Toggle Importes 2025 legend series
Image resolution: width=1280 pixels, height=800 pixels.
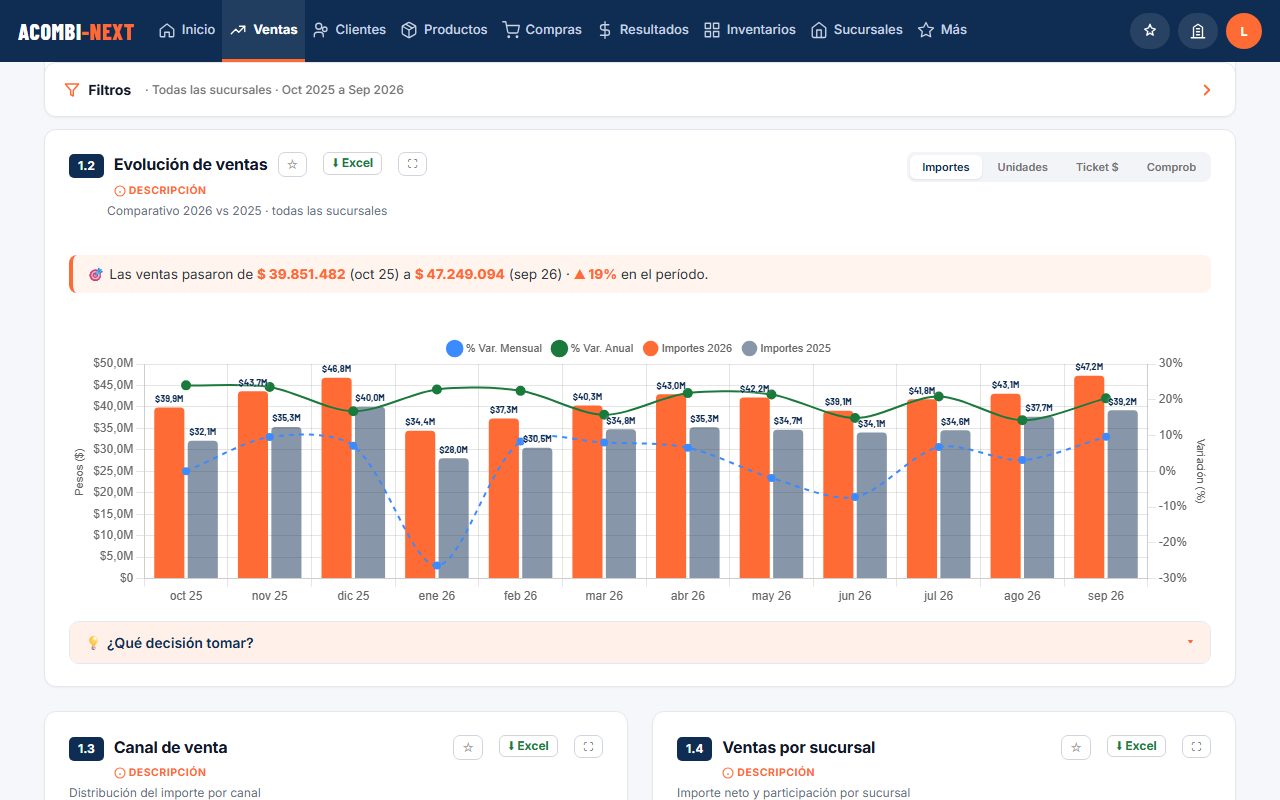(786, 348)
